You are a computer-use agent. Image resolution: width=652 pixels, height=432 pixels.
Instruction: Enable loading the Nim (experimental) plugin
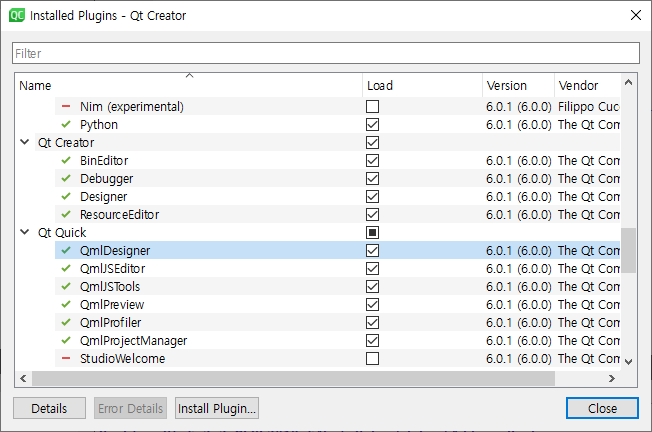click(373, 106)
